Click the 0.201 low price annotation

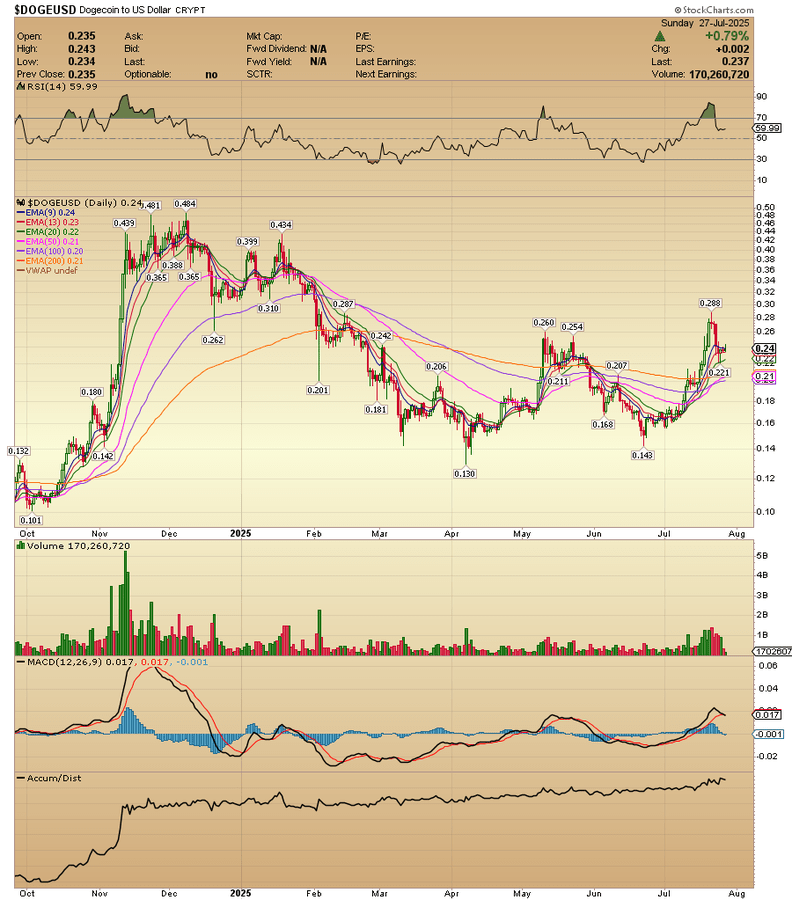click(x=318, y=390)
